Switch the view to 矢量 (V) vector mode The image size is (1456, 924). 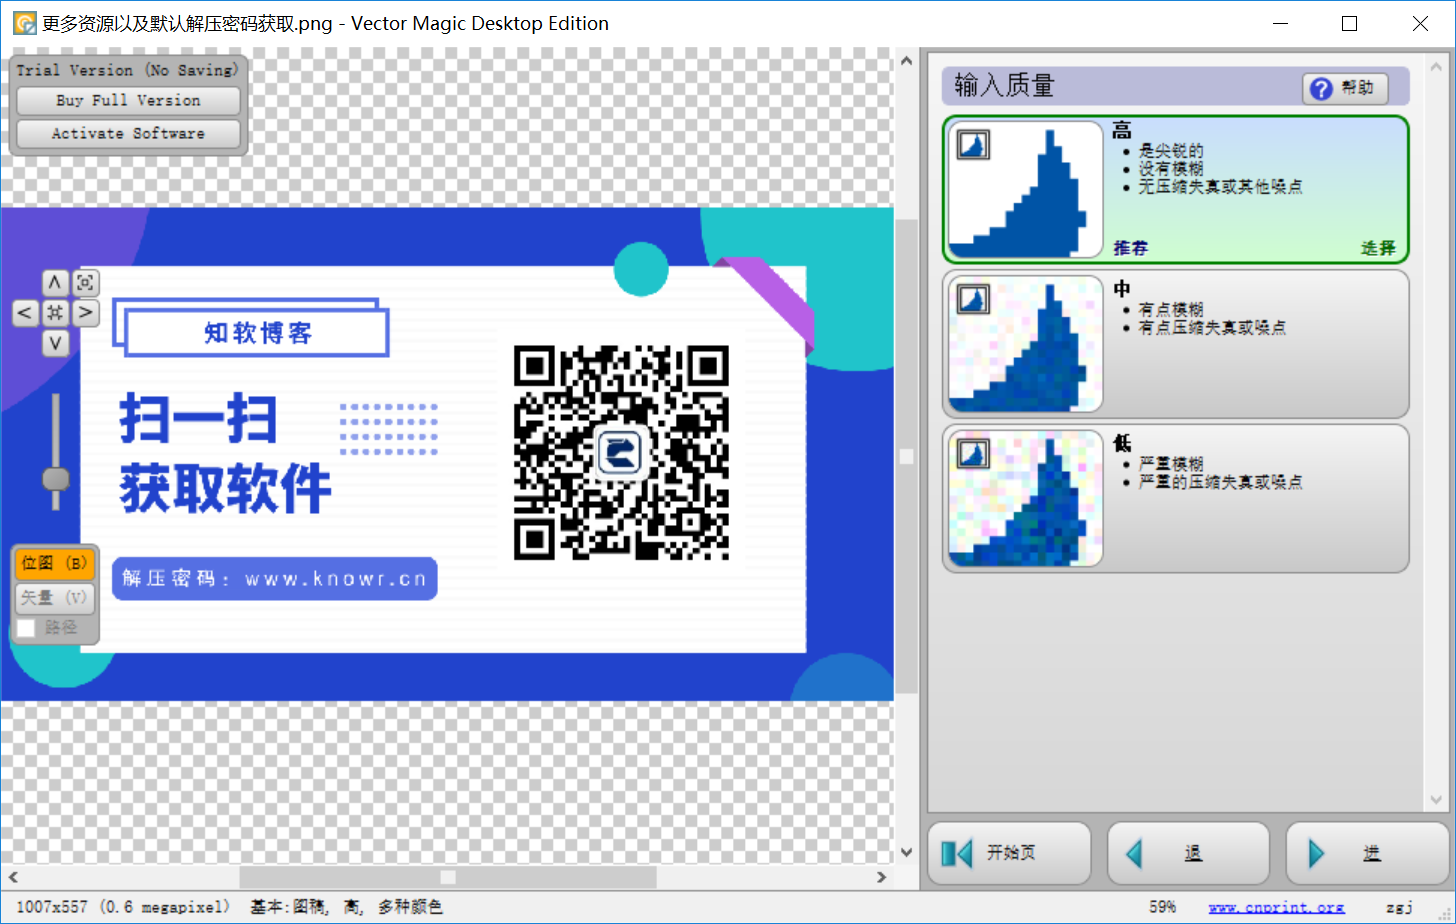click(55, 598)
